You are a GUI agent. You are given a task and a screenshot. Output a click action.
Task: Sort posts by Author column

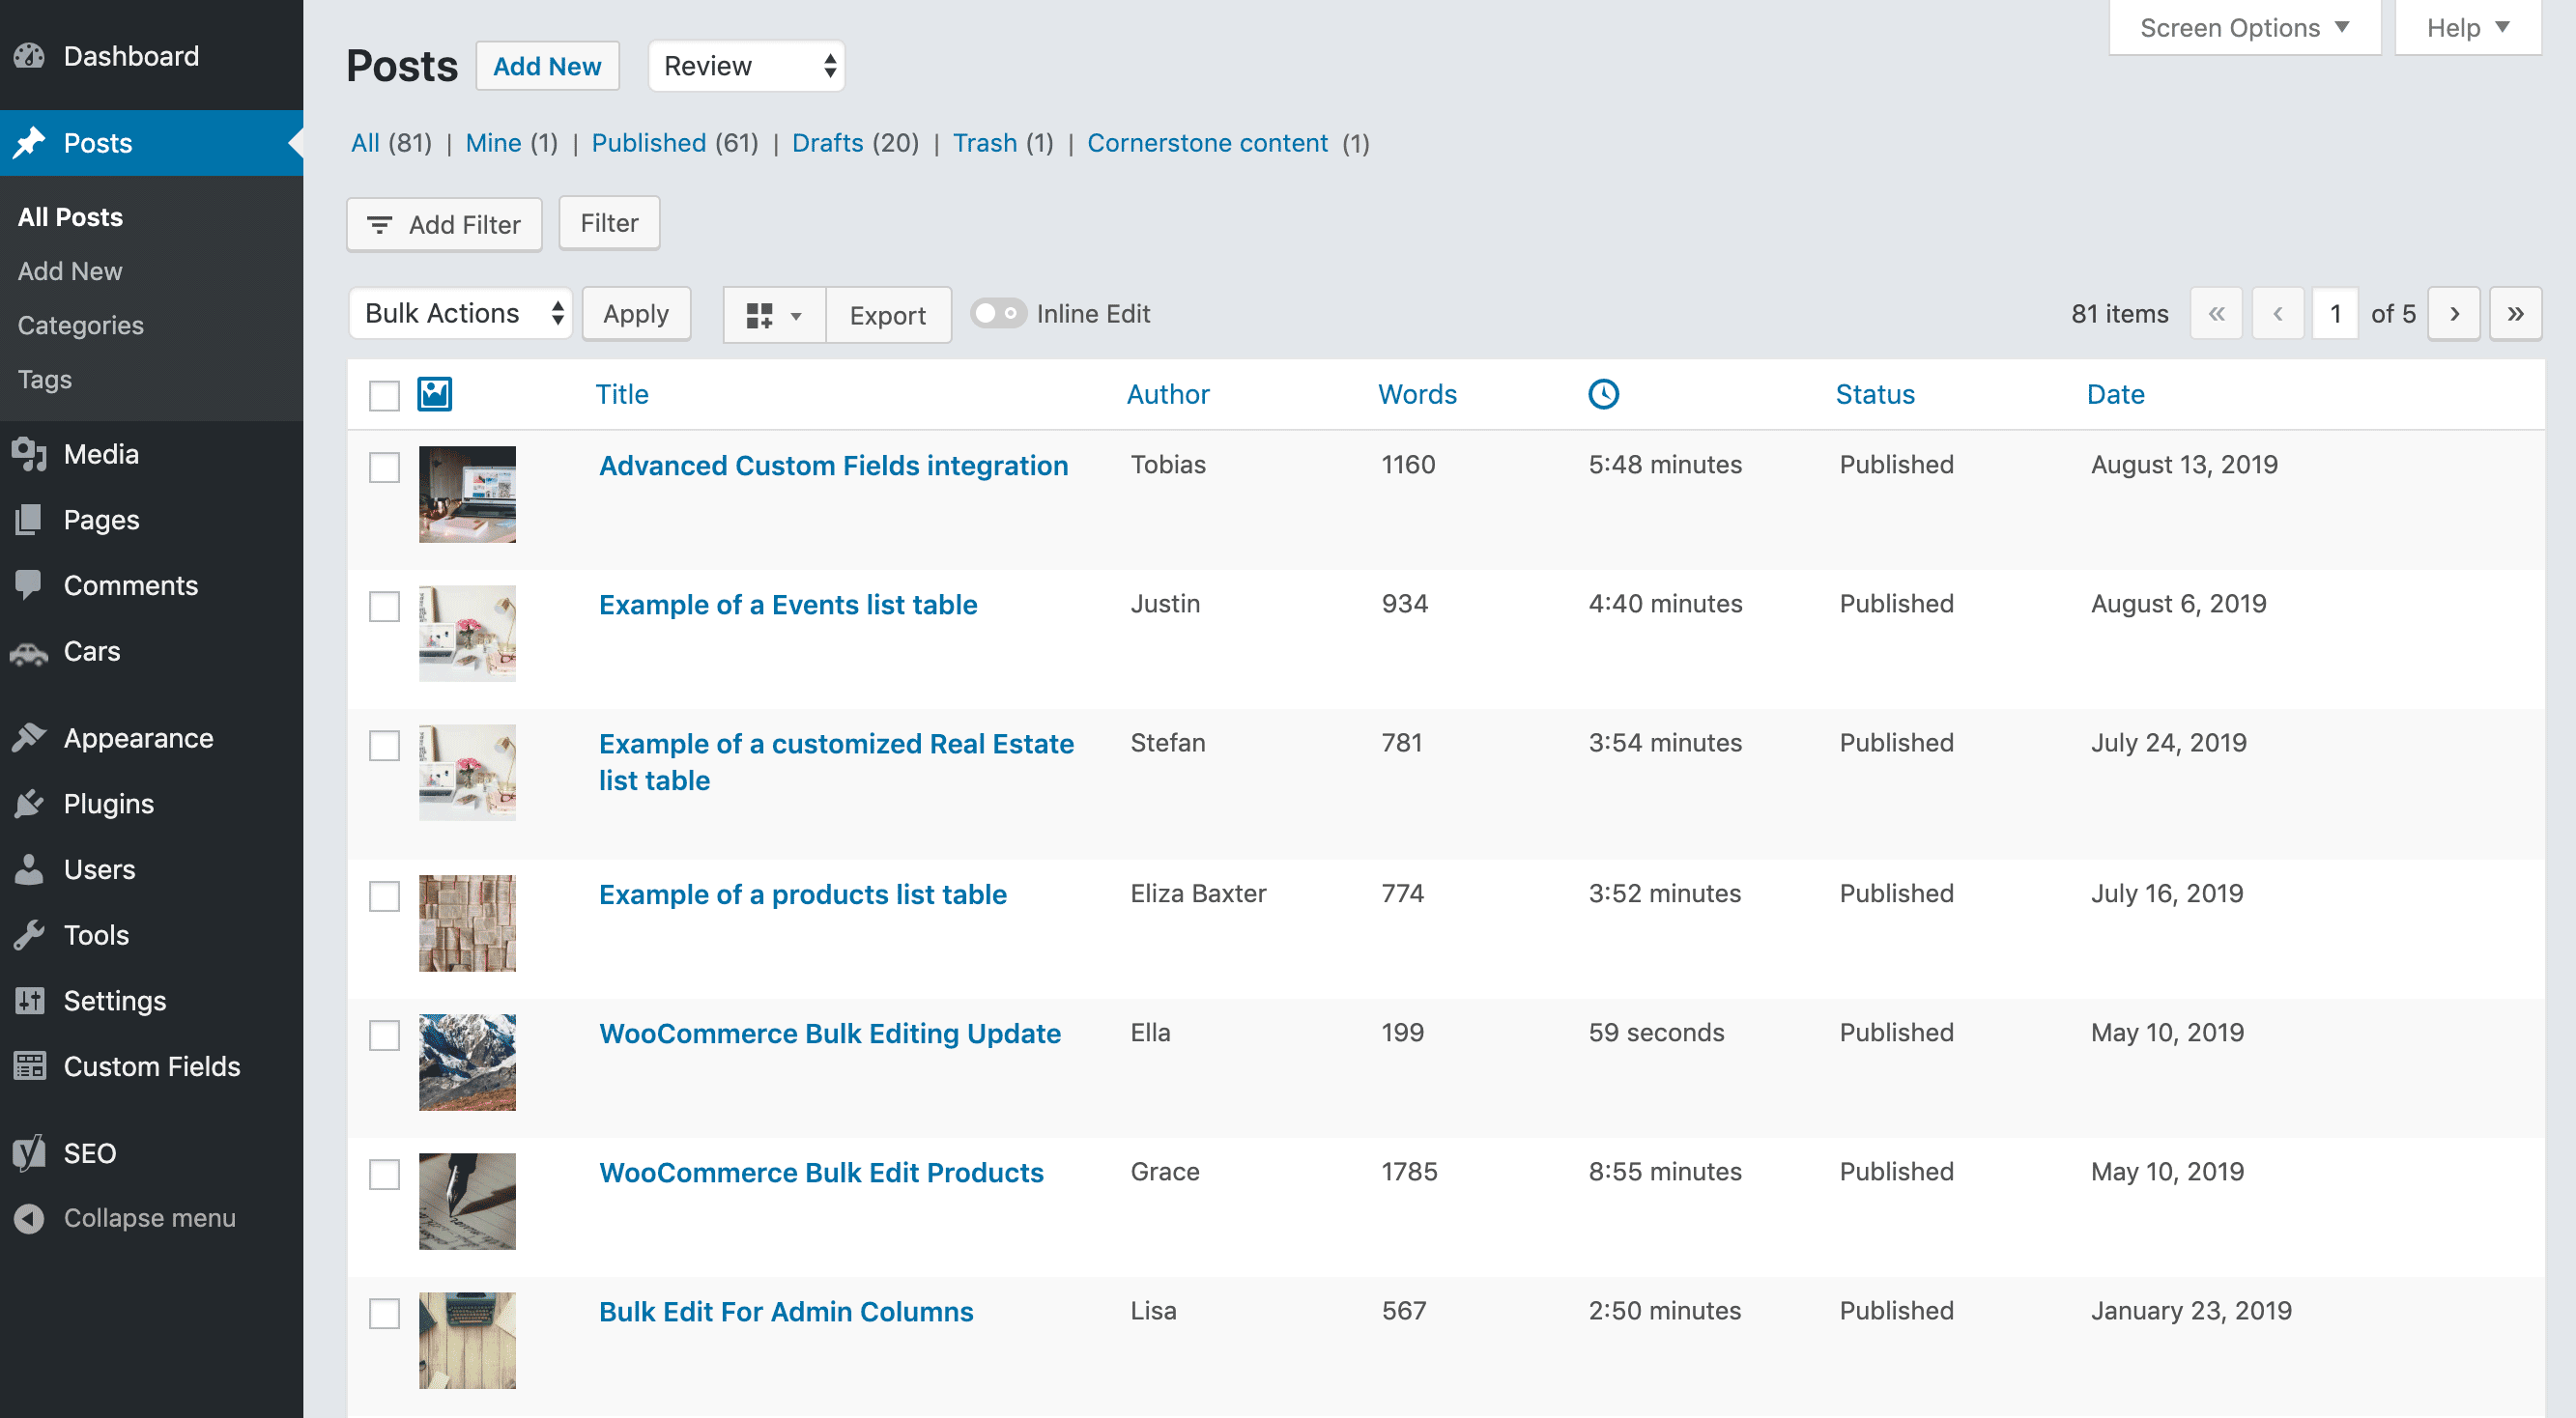[x=1168, y=394]
